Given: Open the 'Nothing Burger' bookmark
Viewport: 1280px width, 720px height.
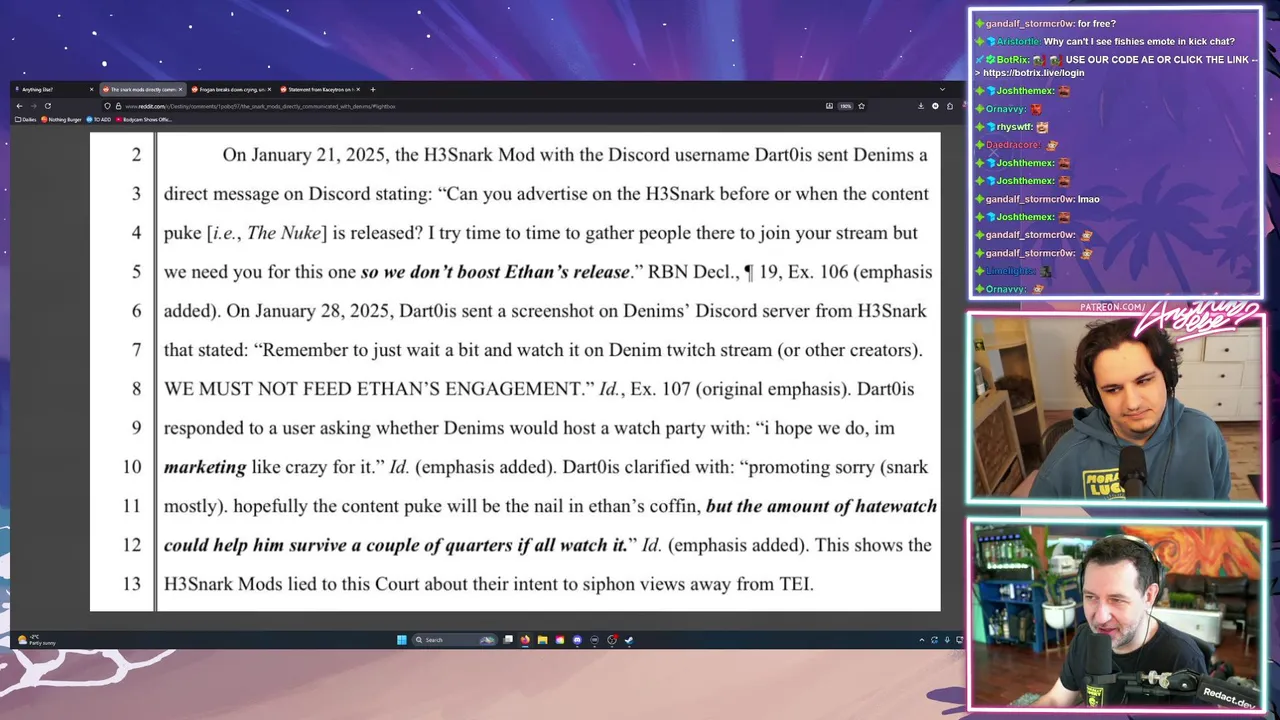Looking at the screenshot, I should [x=62, y=119].
